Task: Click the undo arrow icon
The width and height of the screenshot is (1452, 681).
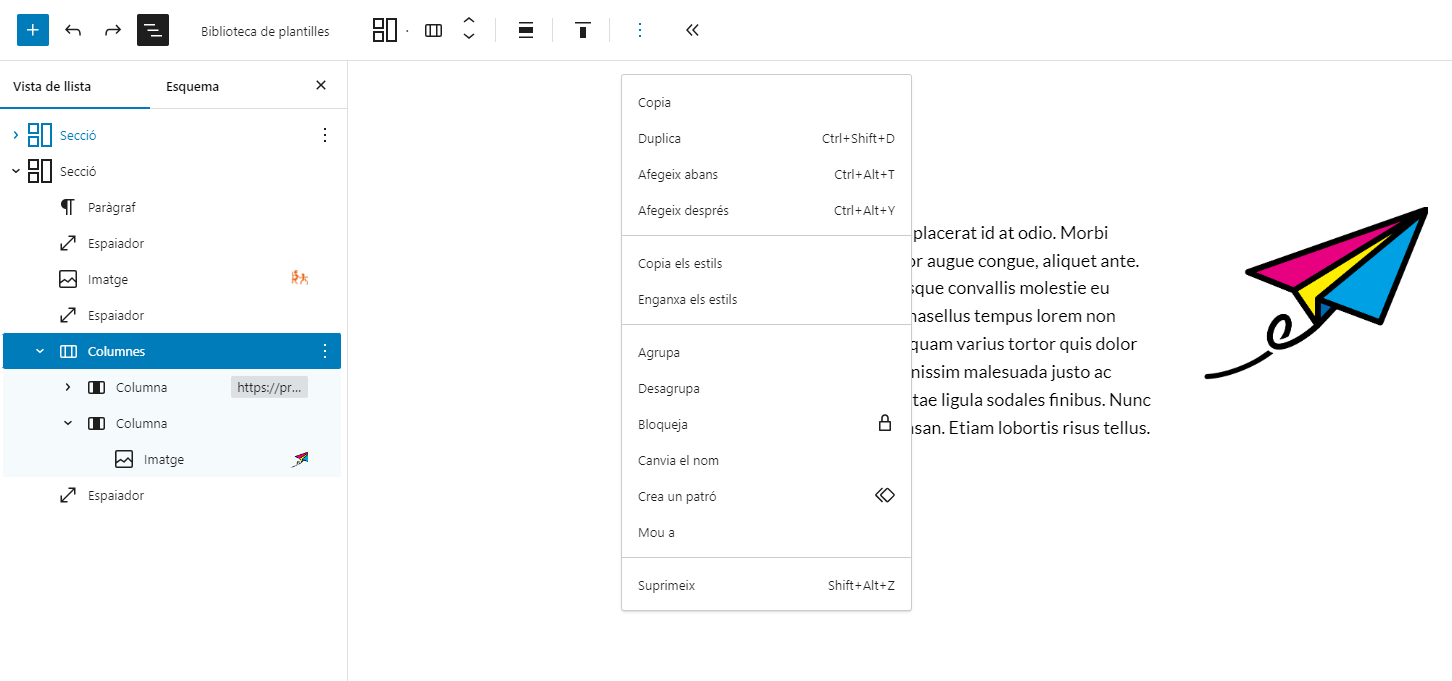Action: [x=73, y=30]
